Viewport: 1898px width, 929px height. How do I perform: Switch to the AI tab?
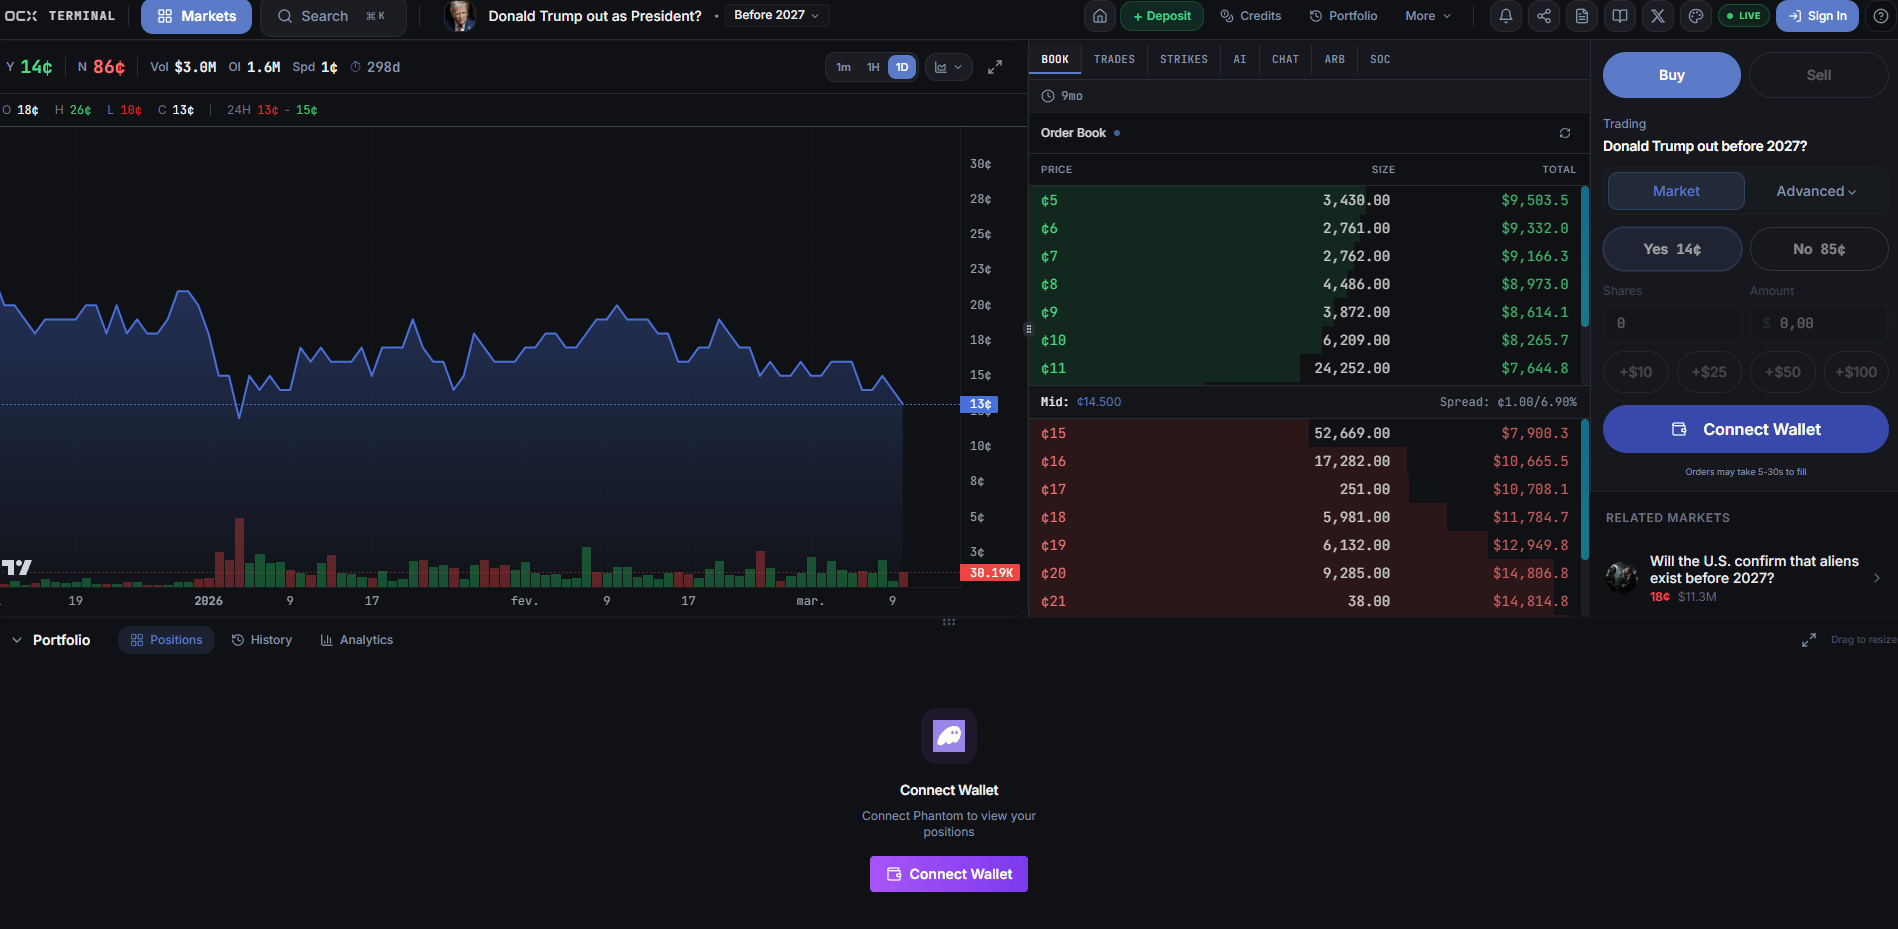click(1240, 60)
